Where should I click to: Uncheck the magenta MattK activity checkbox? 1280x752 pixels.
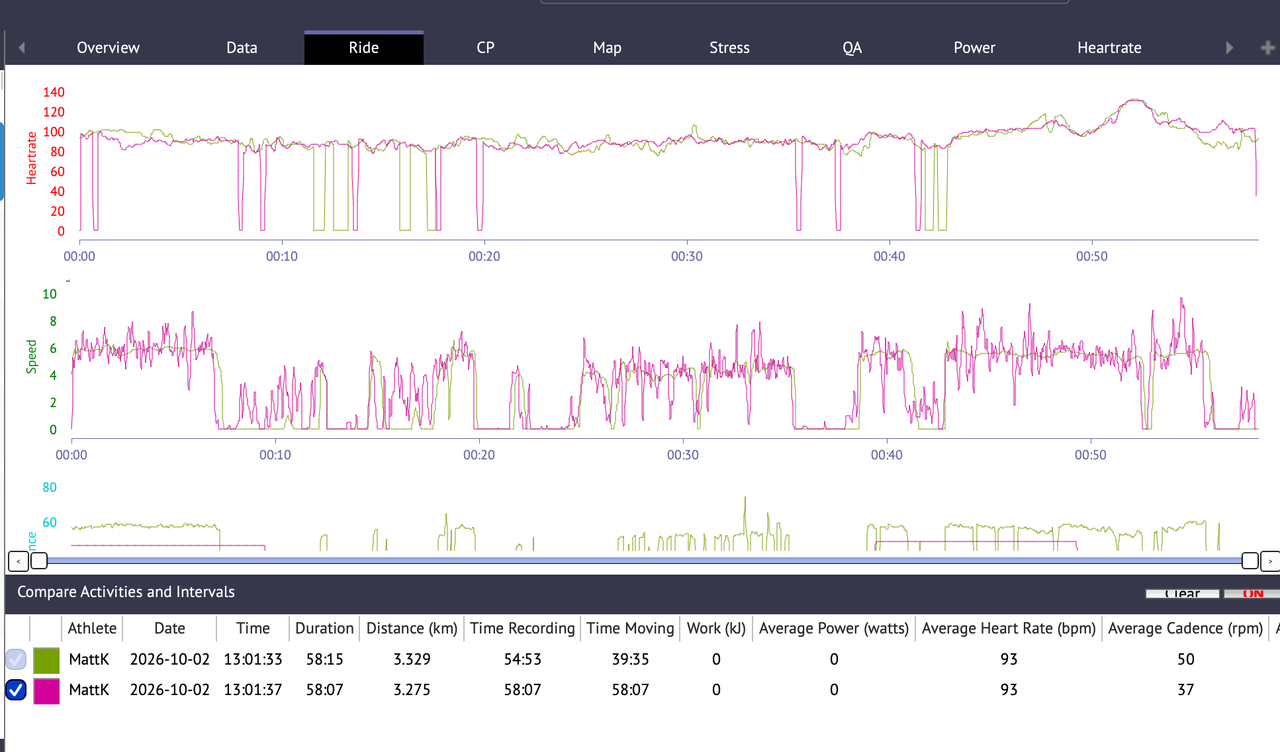[16, 690]
